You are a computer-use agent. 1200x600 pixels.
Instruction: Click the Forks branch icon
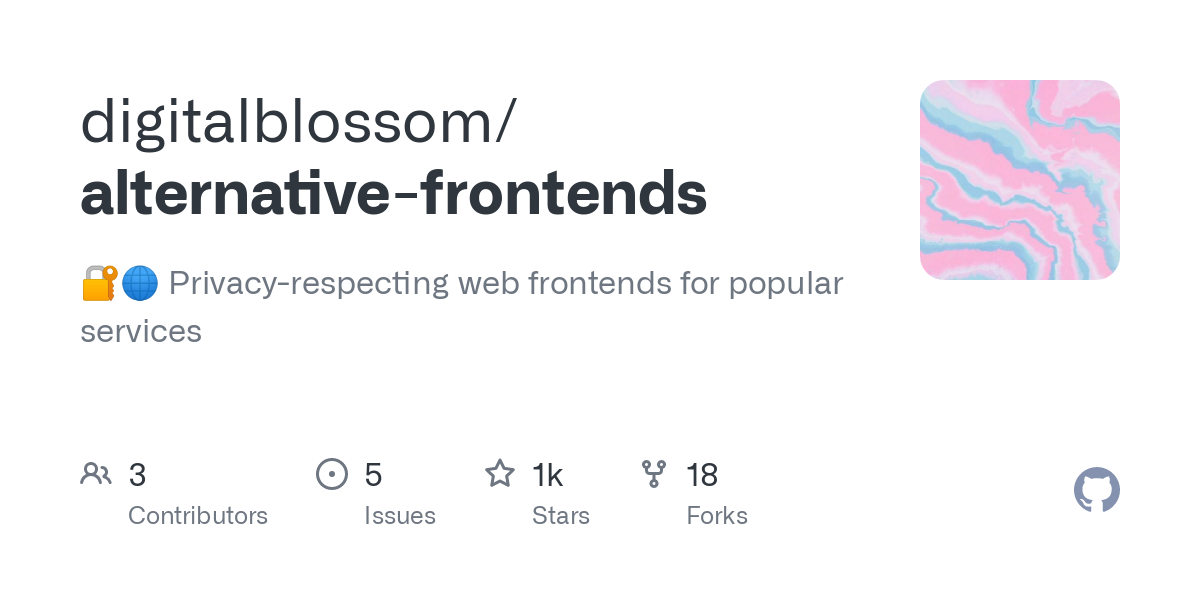pos(654,474)
